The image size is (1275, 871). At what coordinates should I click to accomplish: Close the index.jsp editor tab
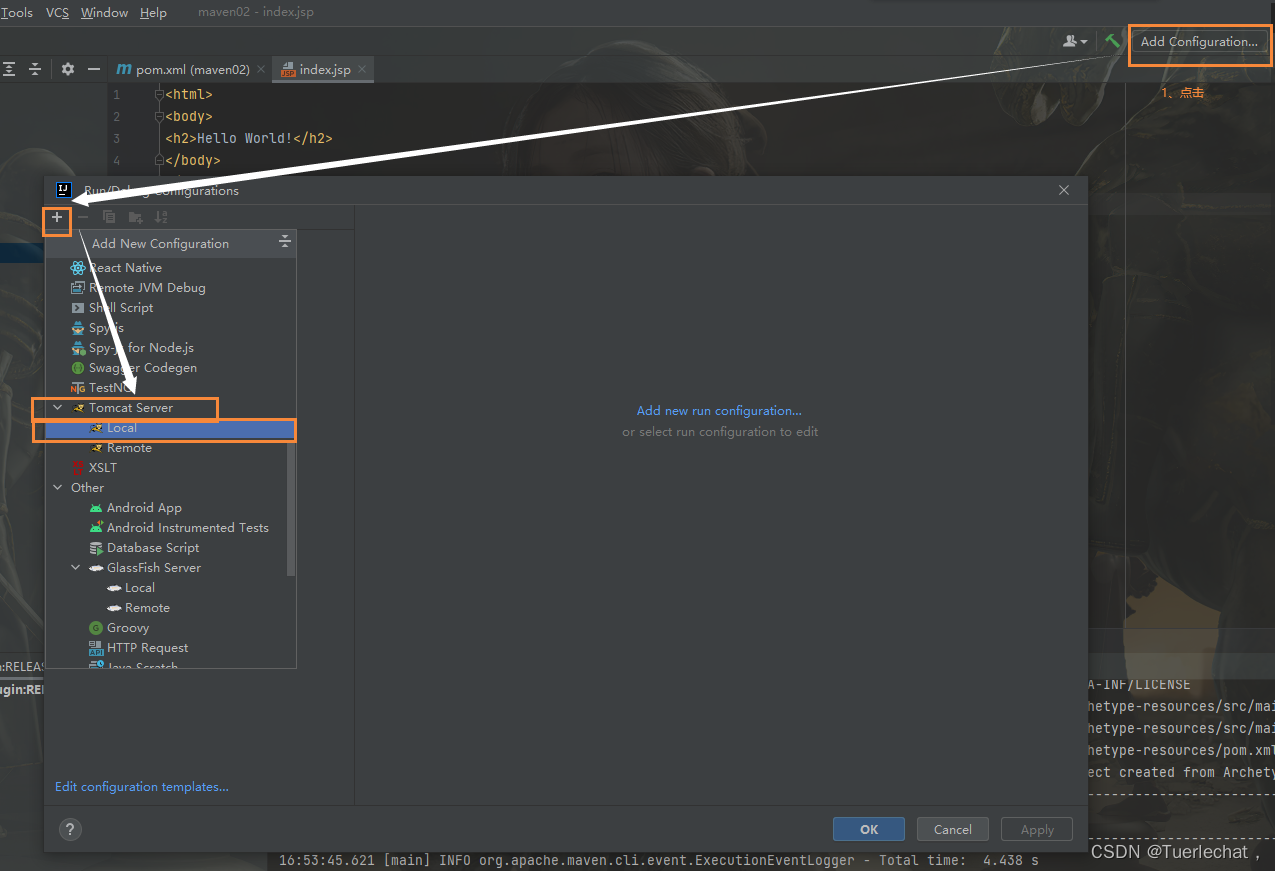362,69
